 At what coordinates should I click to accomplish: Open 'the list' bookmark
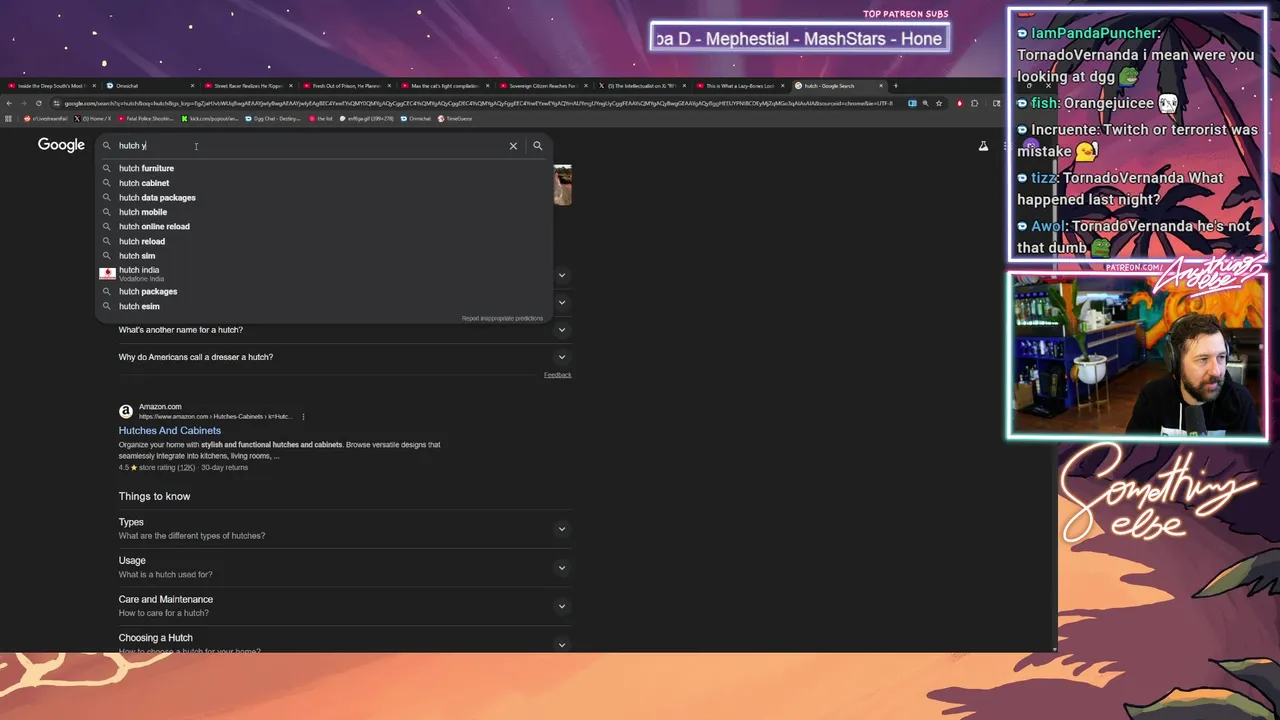coord(321,119)
